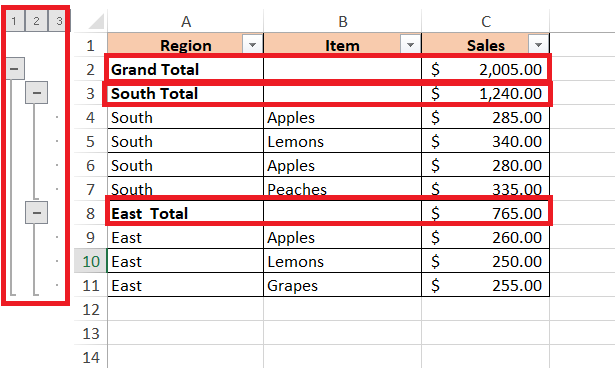This screenshot has height=368, width=615.
Task: Collapse the South Total group
Action: click(x=36, y=93)
